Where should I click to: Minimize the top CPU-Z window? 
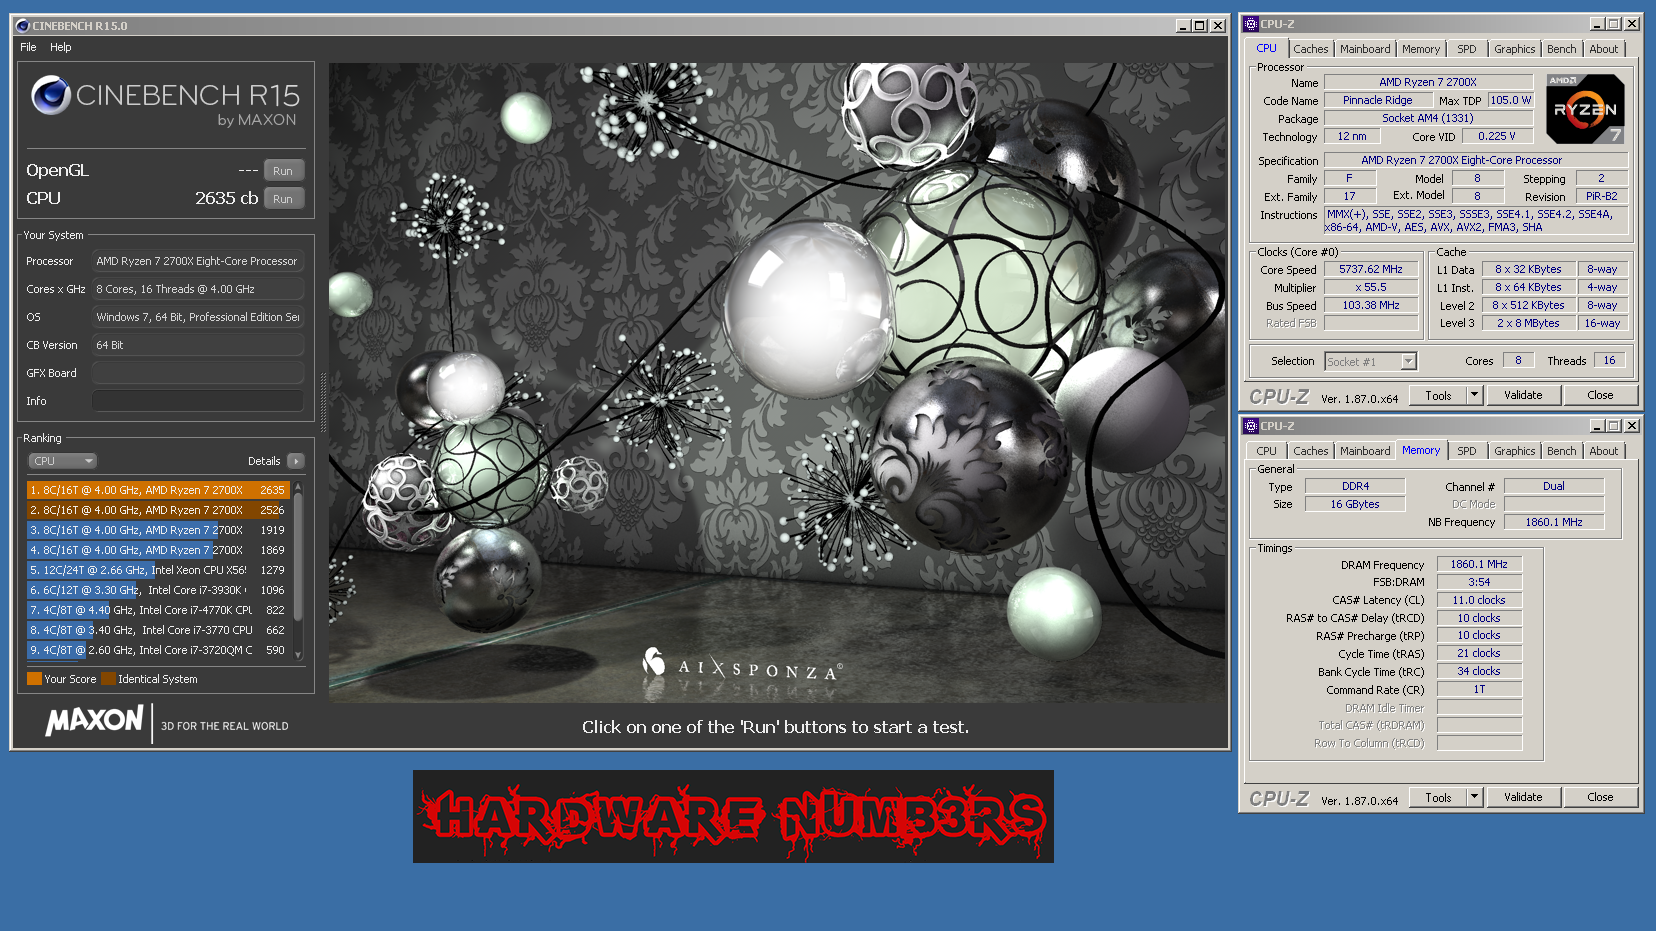(1597, 24)
